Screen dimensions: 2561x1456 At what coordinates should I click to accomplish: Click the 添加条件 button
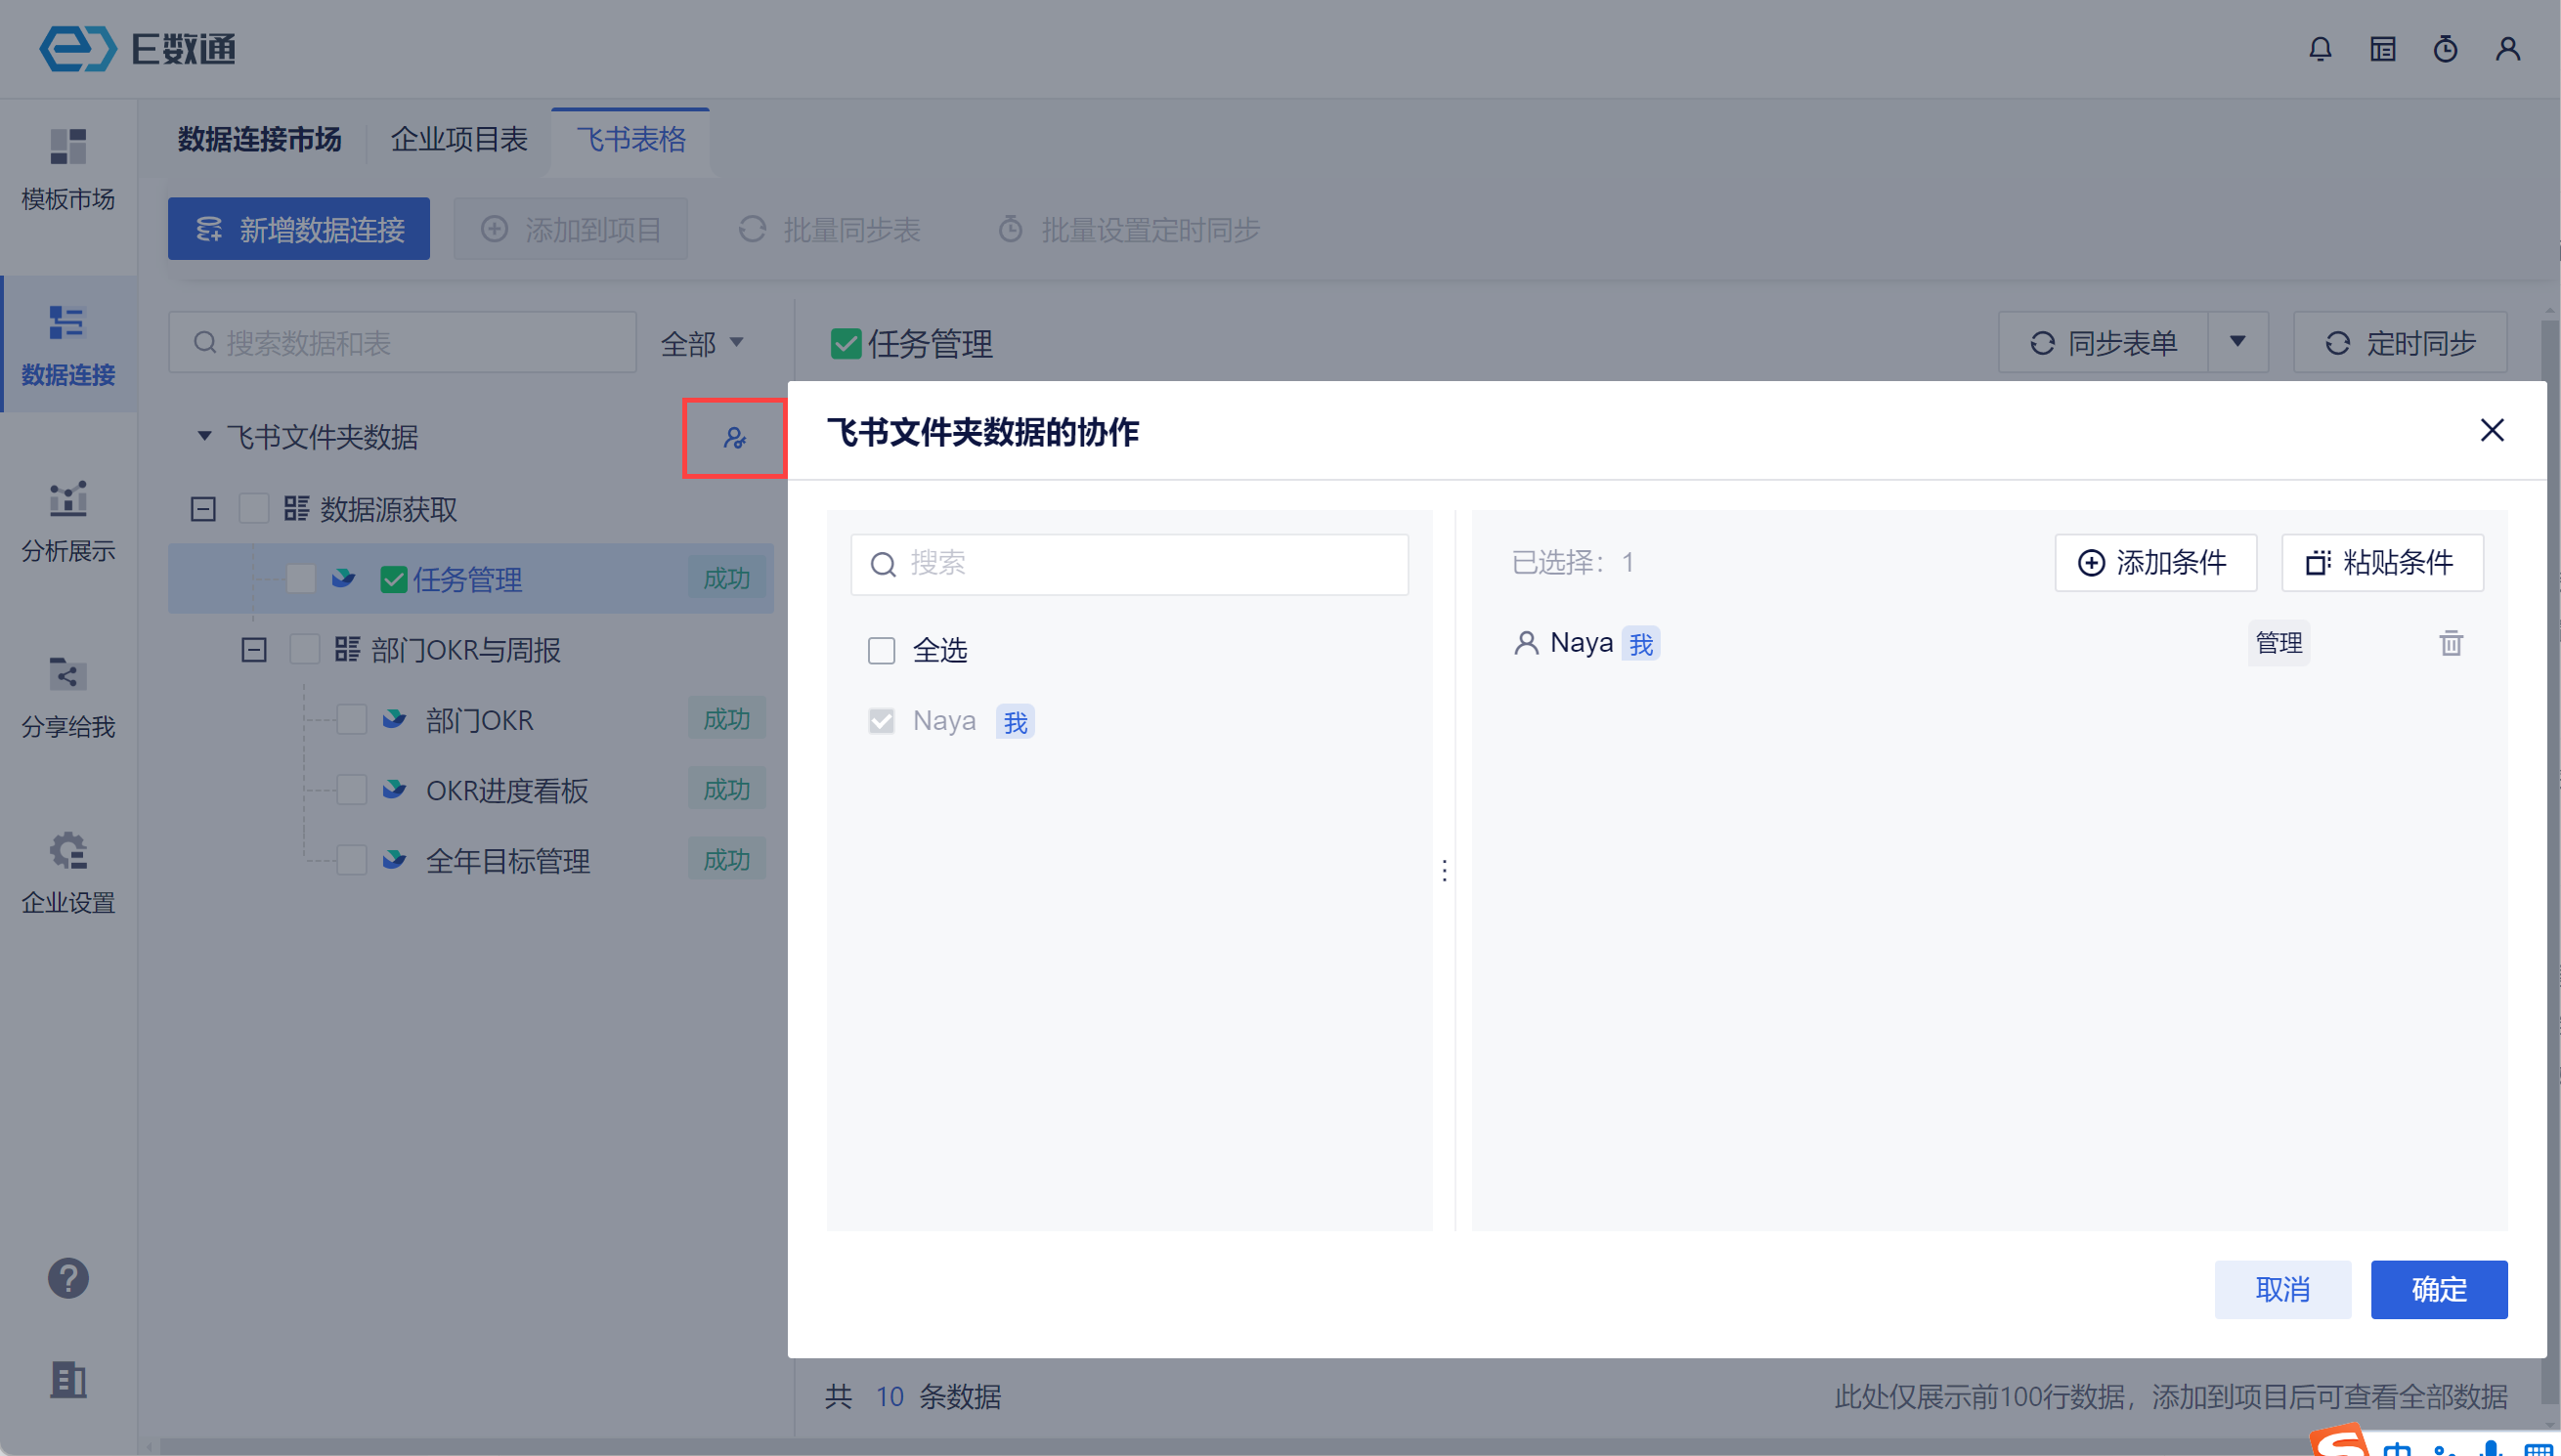click(2155, 563)
